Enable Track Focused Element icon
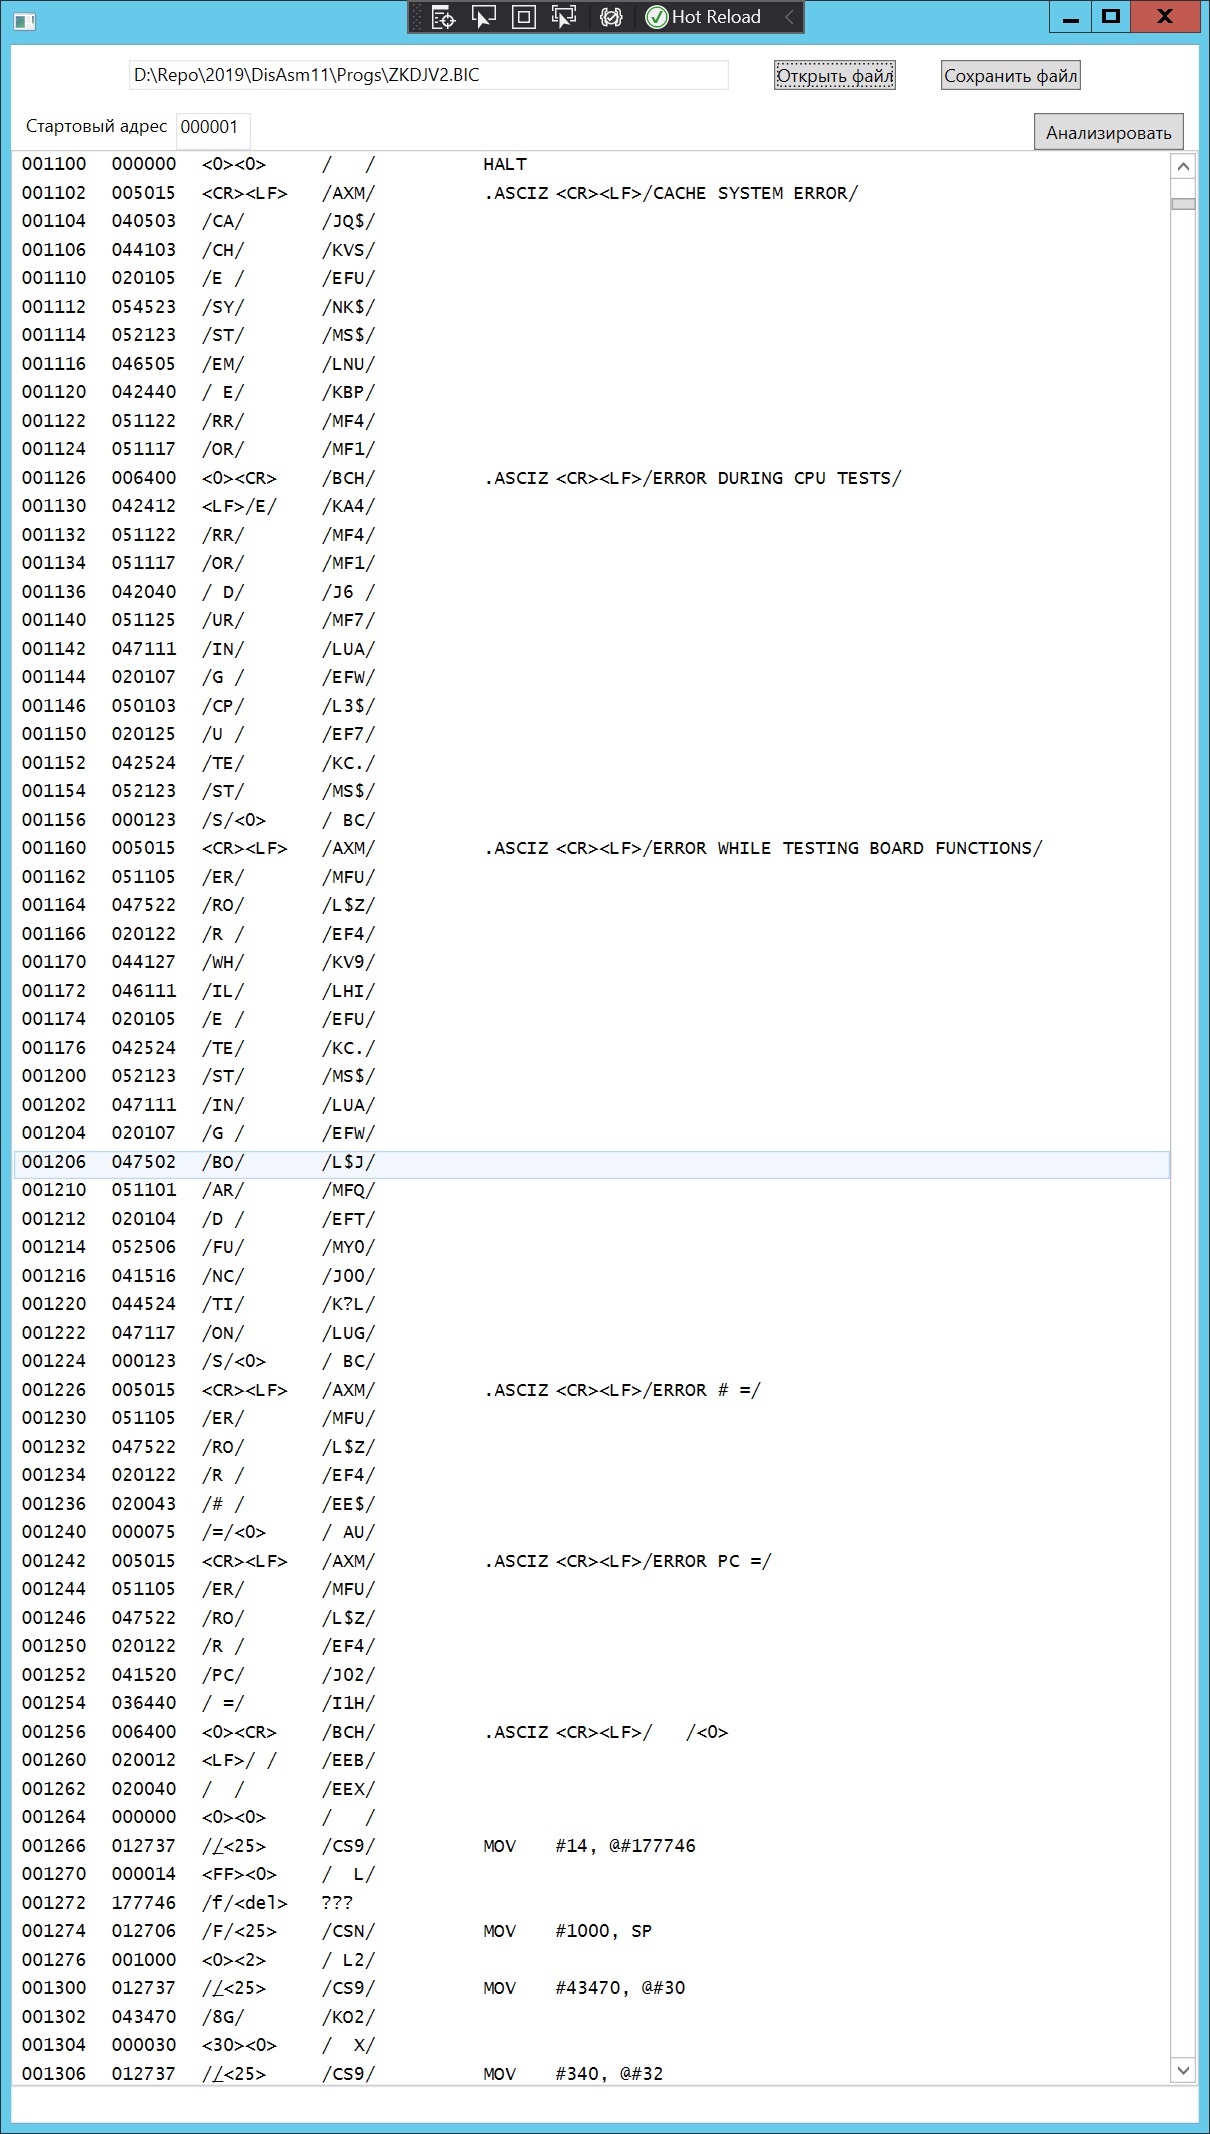This screenshot has width=1210, height=2134. pyautogui.click(x=564, y=17)
